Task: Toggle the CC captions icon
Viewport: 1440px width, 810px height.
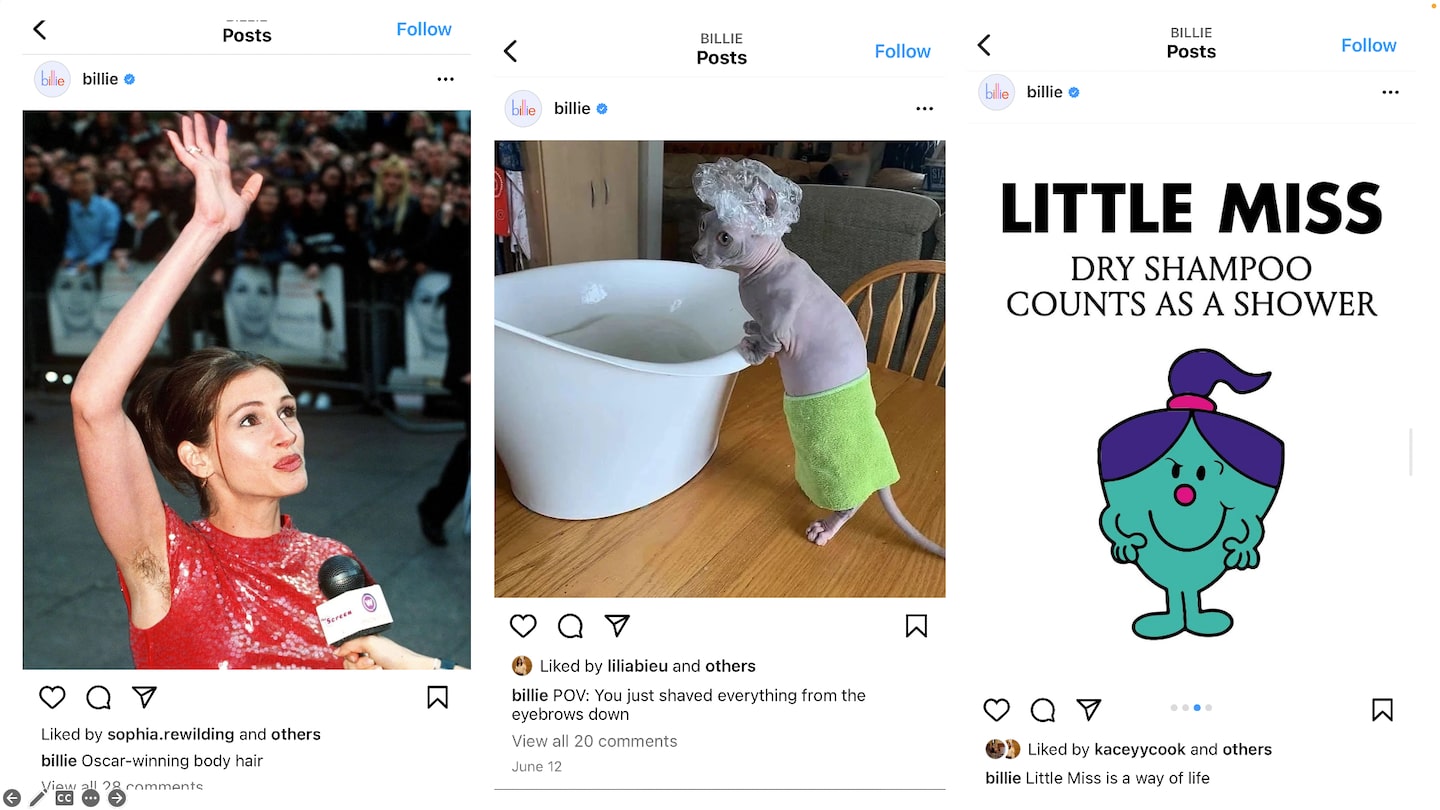Action: pos(64,798)
